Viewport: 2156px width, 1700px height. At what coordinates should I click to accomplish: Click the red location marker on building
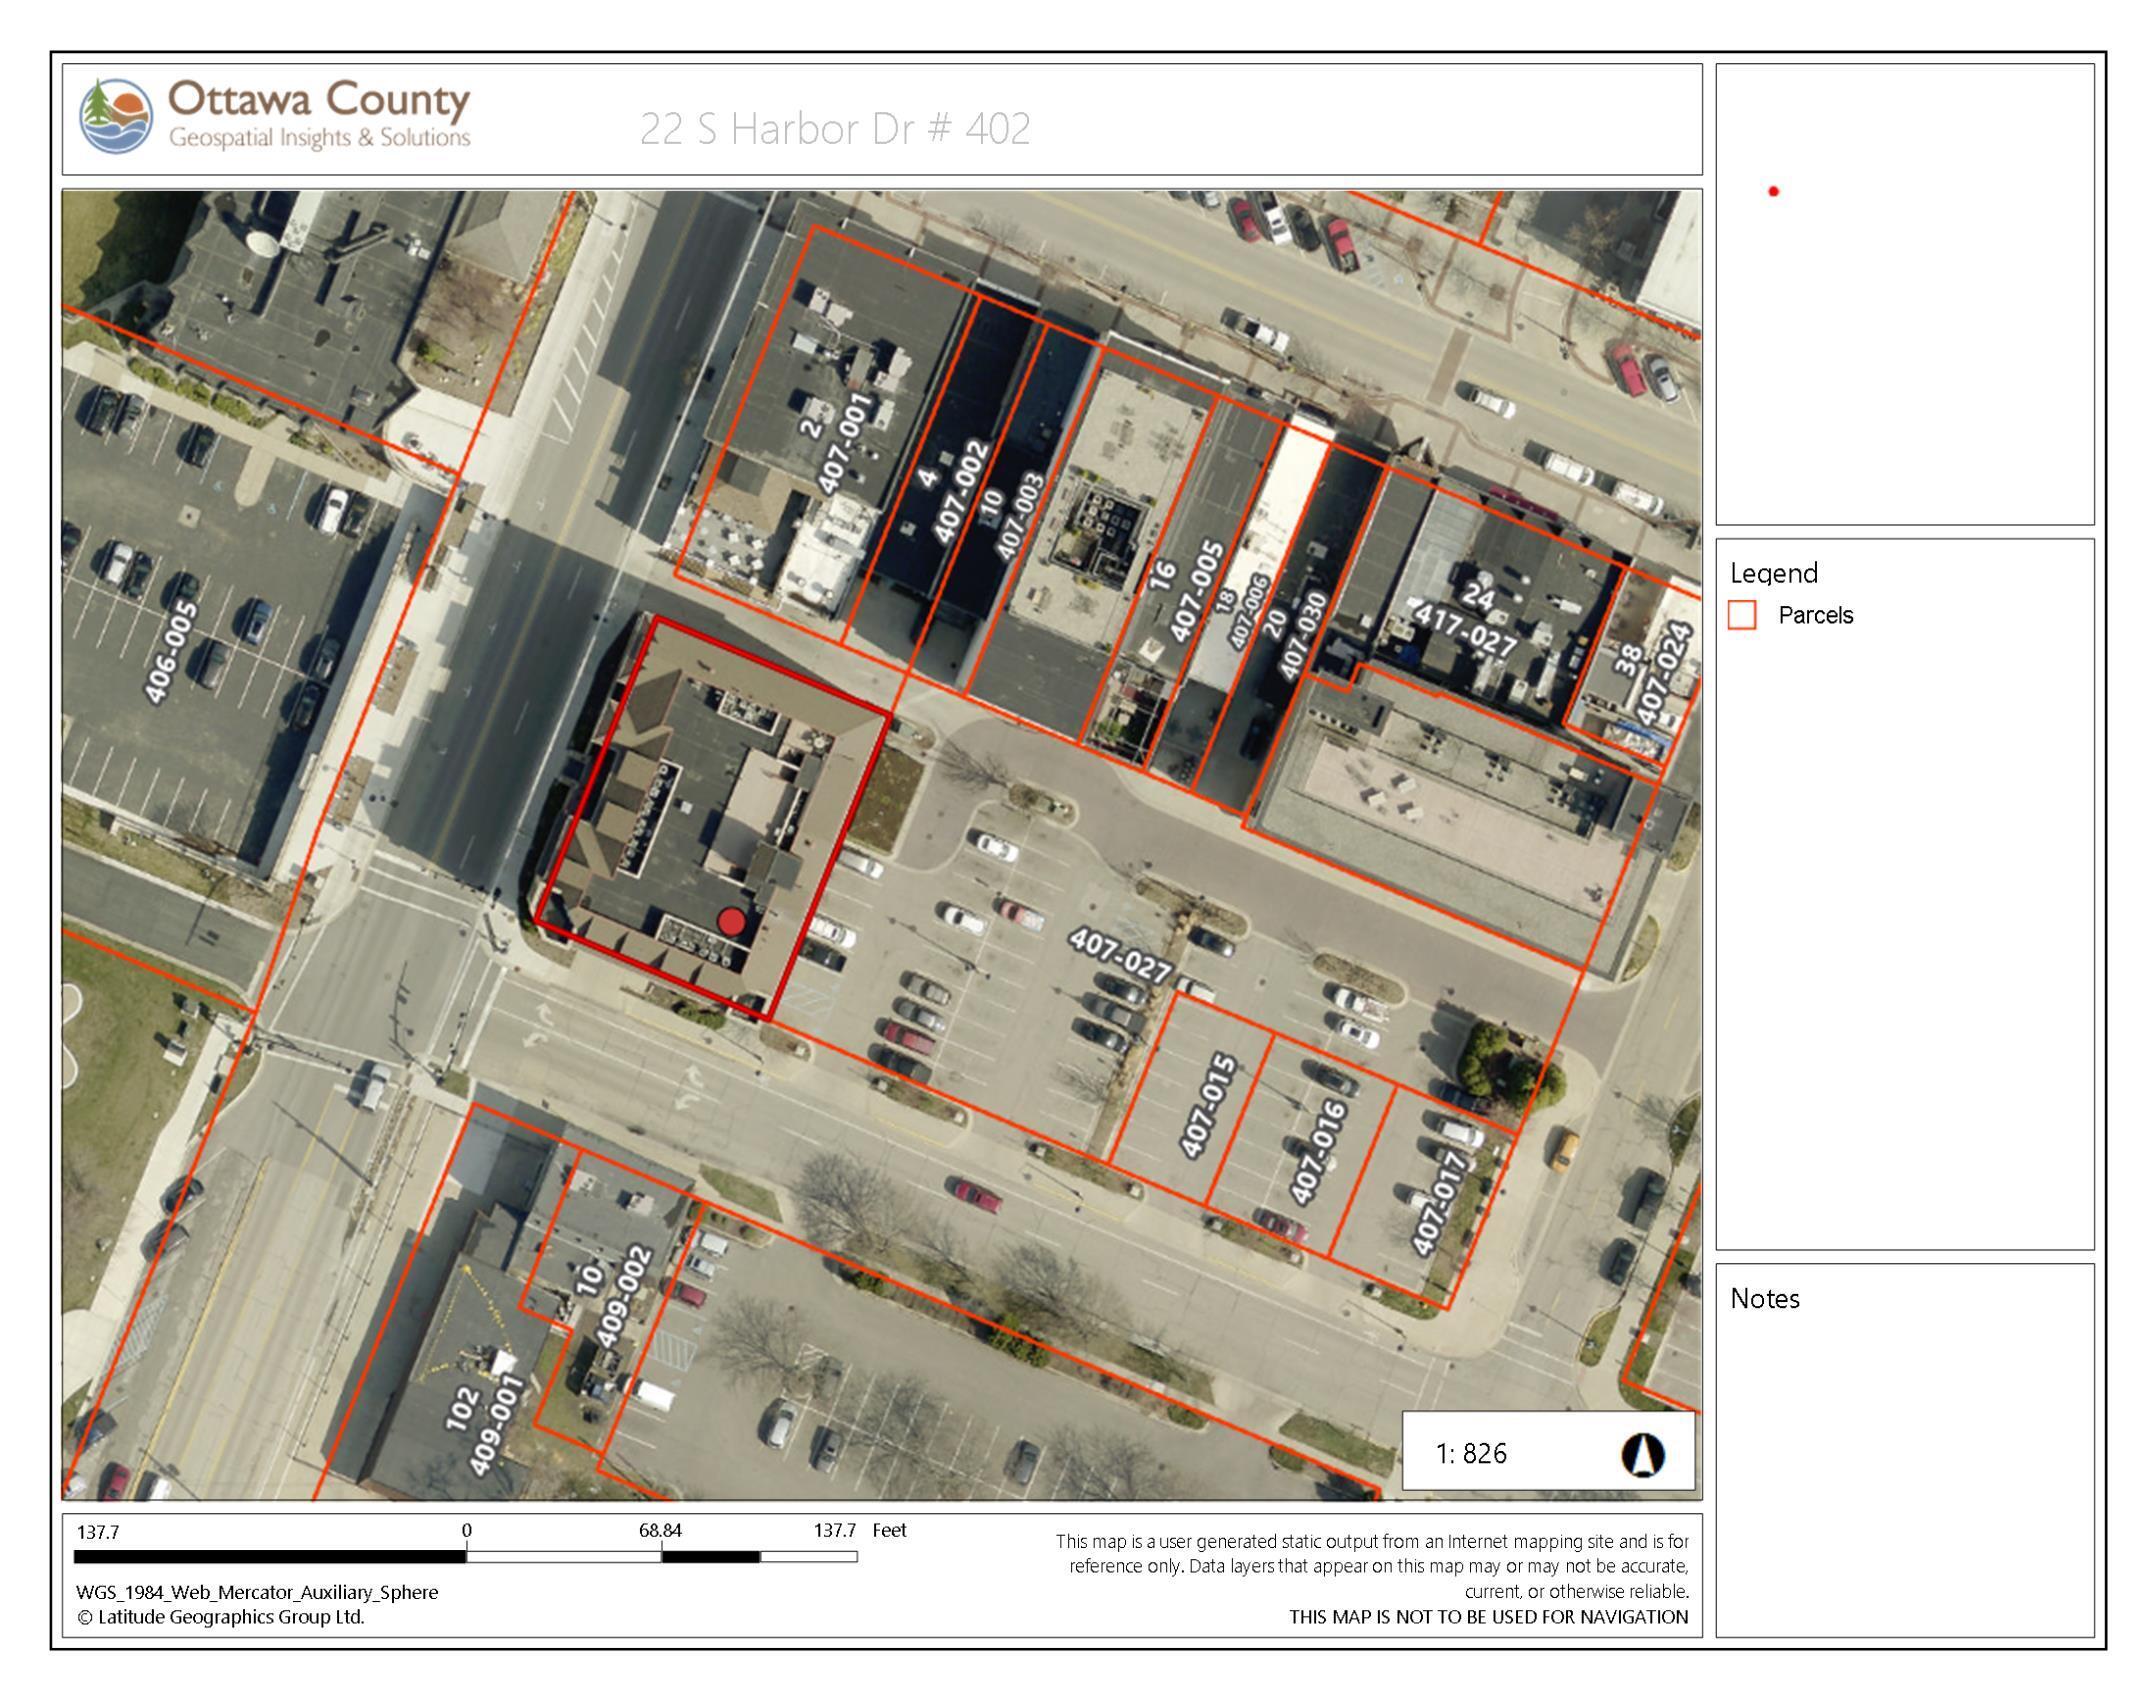732,922
